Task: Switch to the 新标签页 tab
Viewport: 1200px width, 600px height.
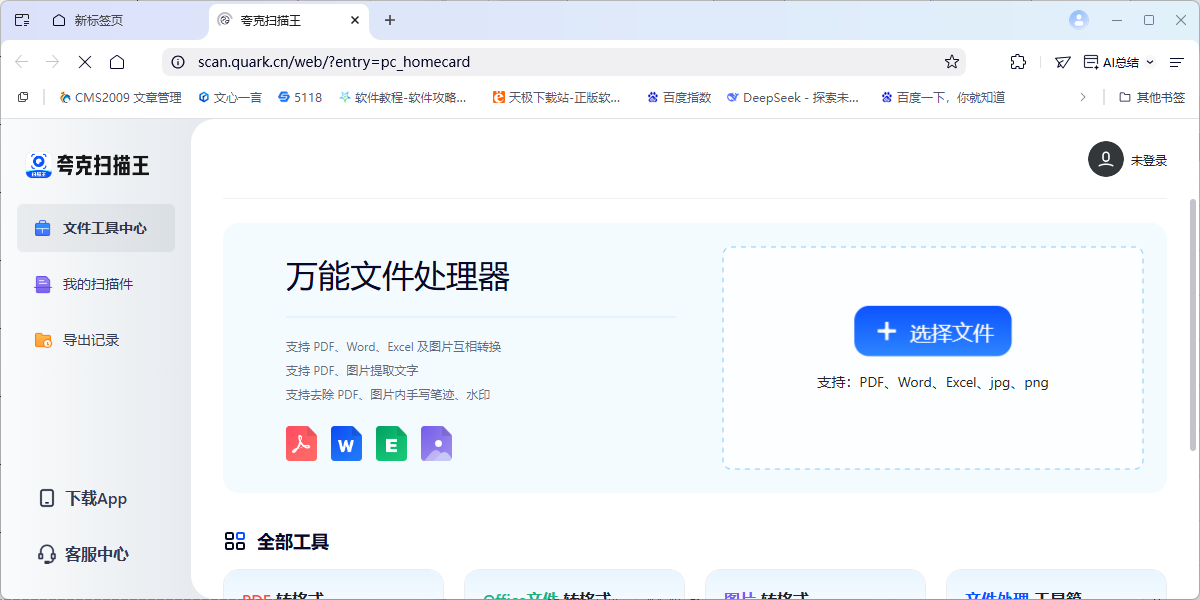Action: coord(100,20)
